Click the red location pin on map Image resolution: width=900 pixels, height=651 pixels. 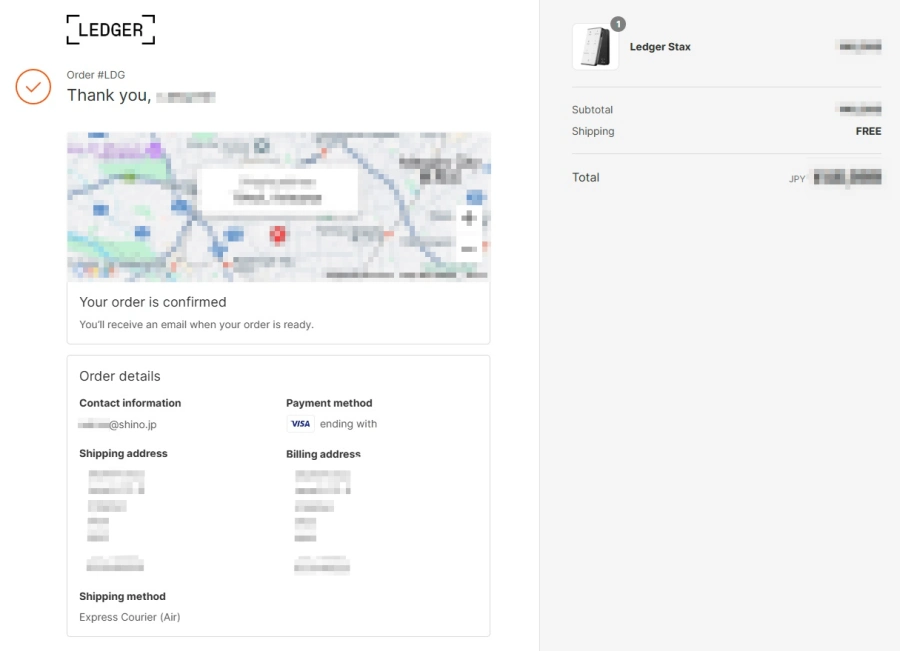point(278,235)
